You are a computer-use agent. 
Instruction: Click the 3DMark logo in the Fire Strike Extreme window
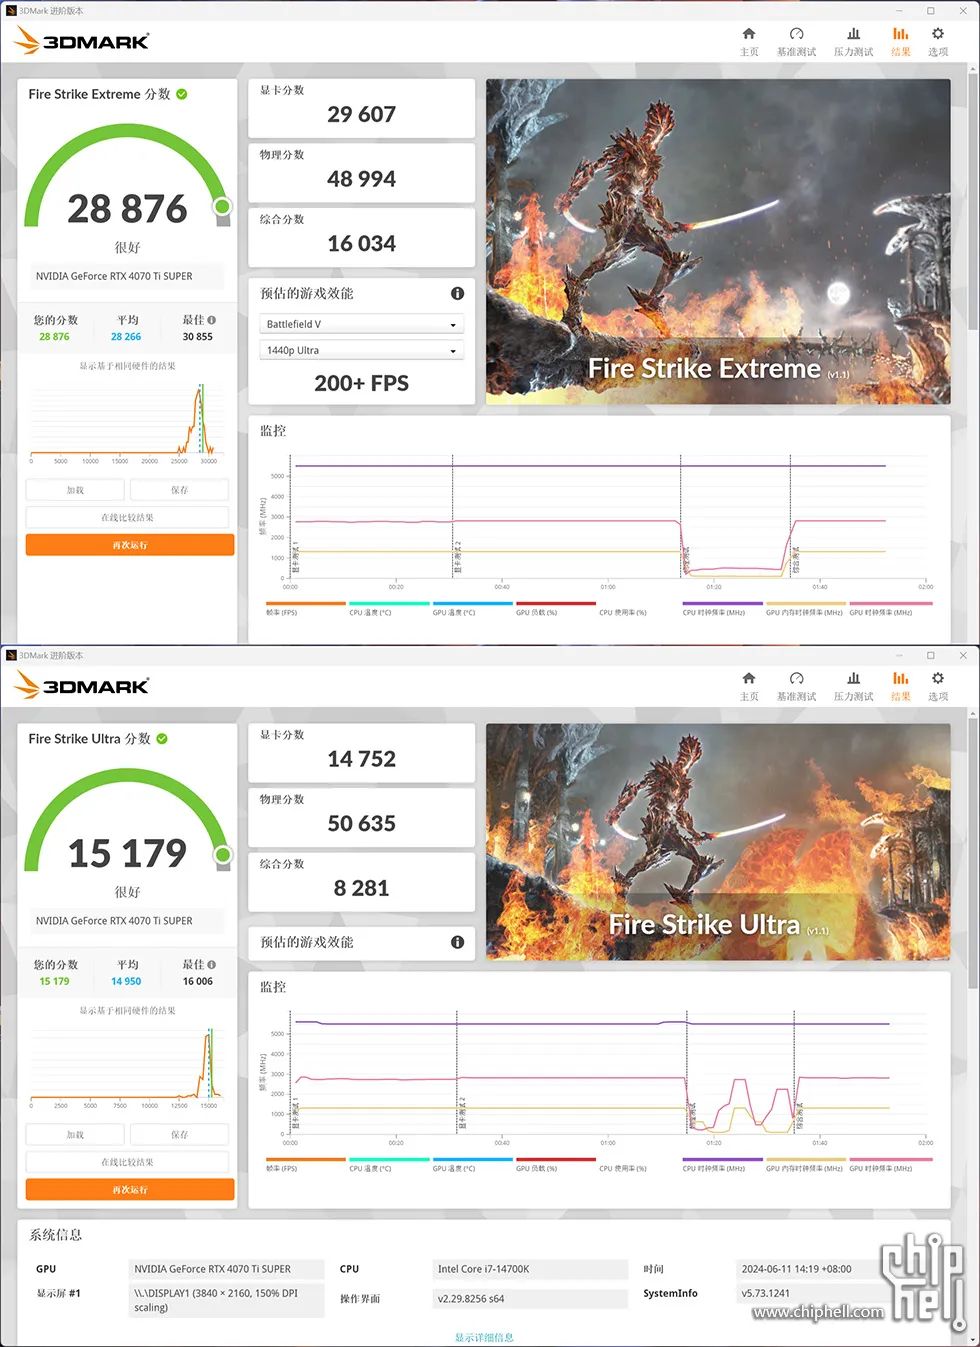tap(82, 41)
